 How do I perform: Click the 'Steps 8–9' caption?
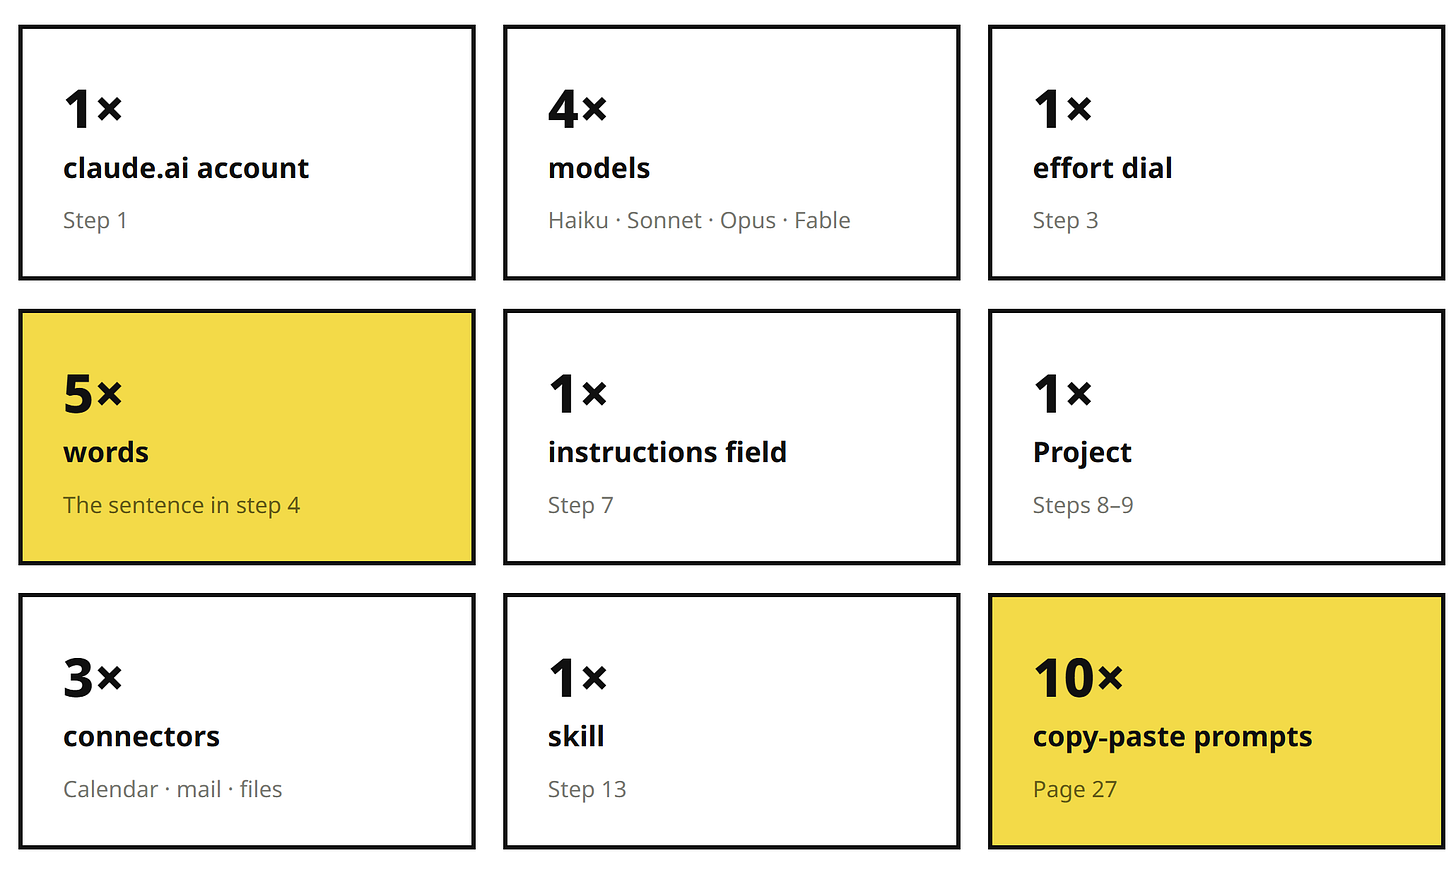click(x=1083, y=505)
